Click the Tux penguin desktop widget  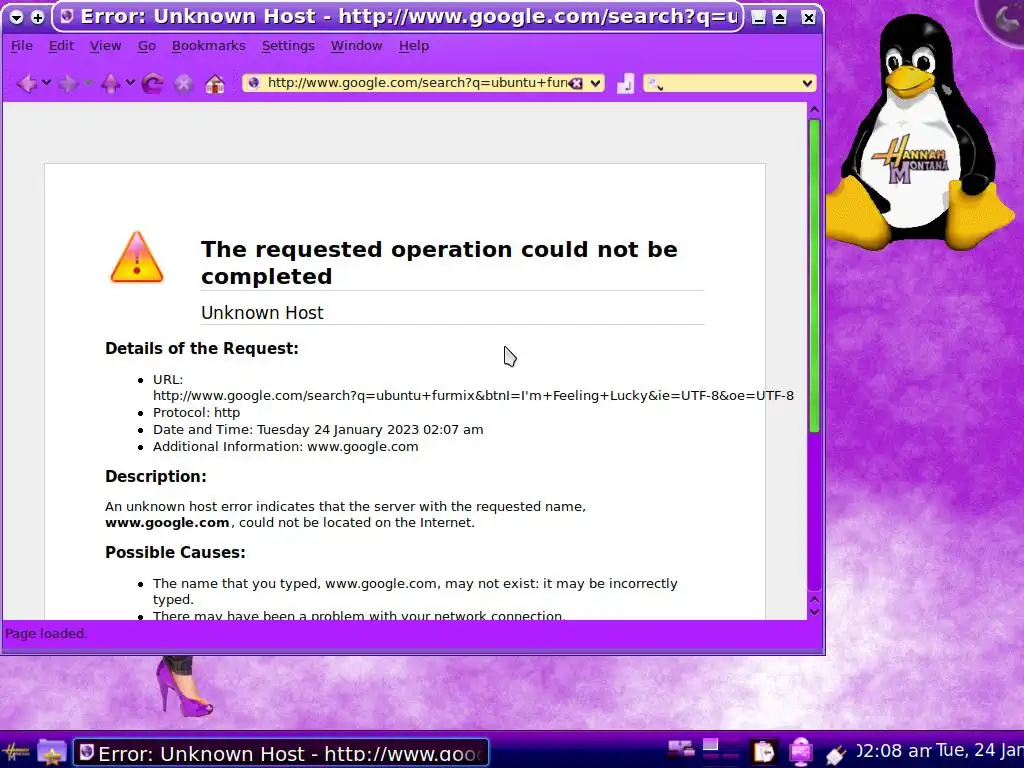[920, 134]
